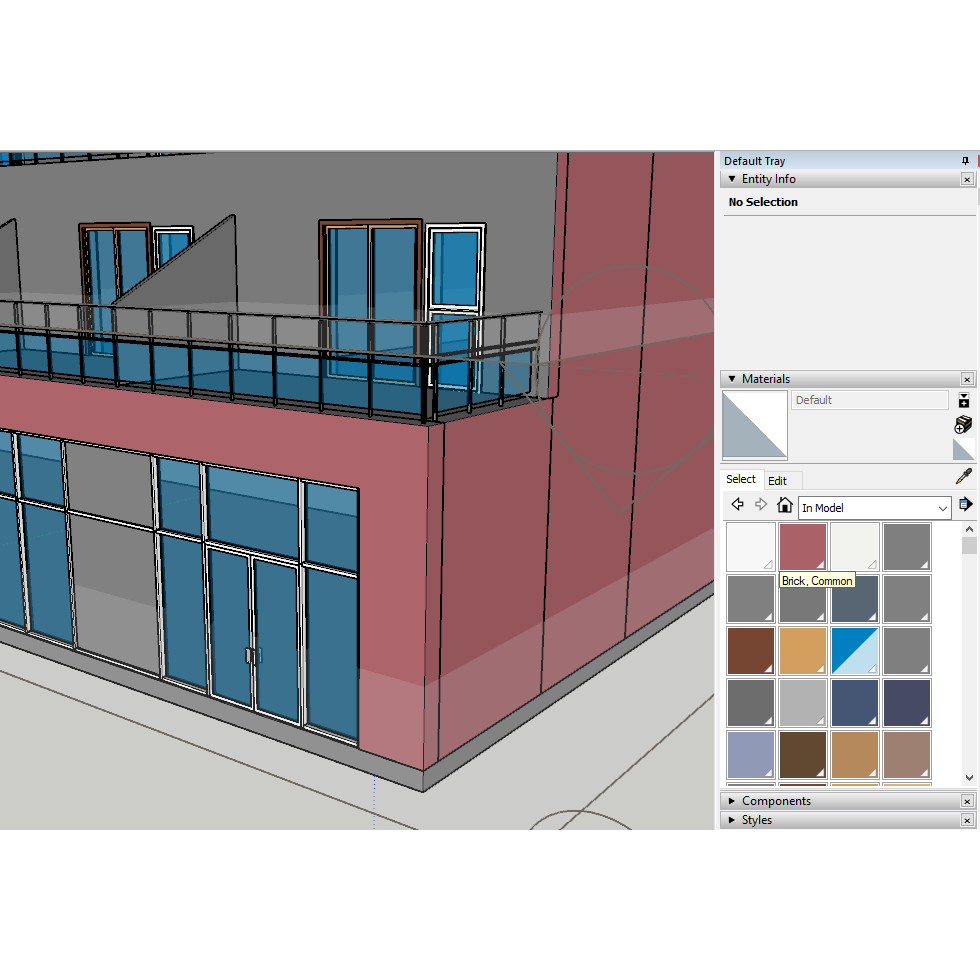This screenshot has height=980, width=980.
Task: Click the Create Material icon
Action: coord(963,424)
